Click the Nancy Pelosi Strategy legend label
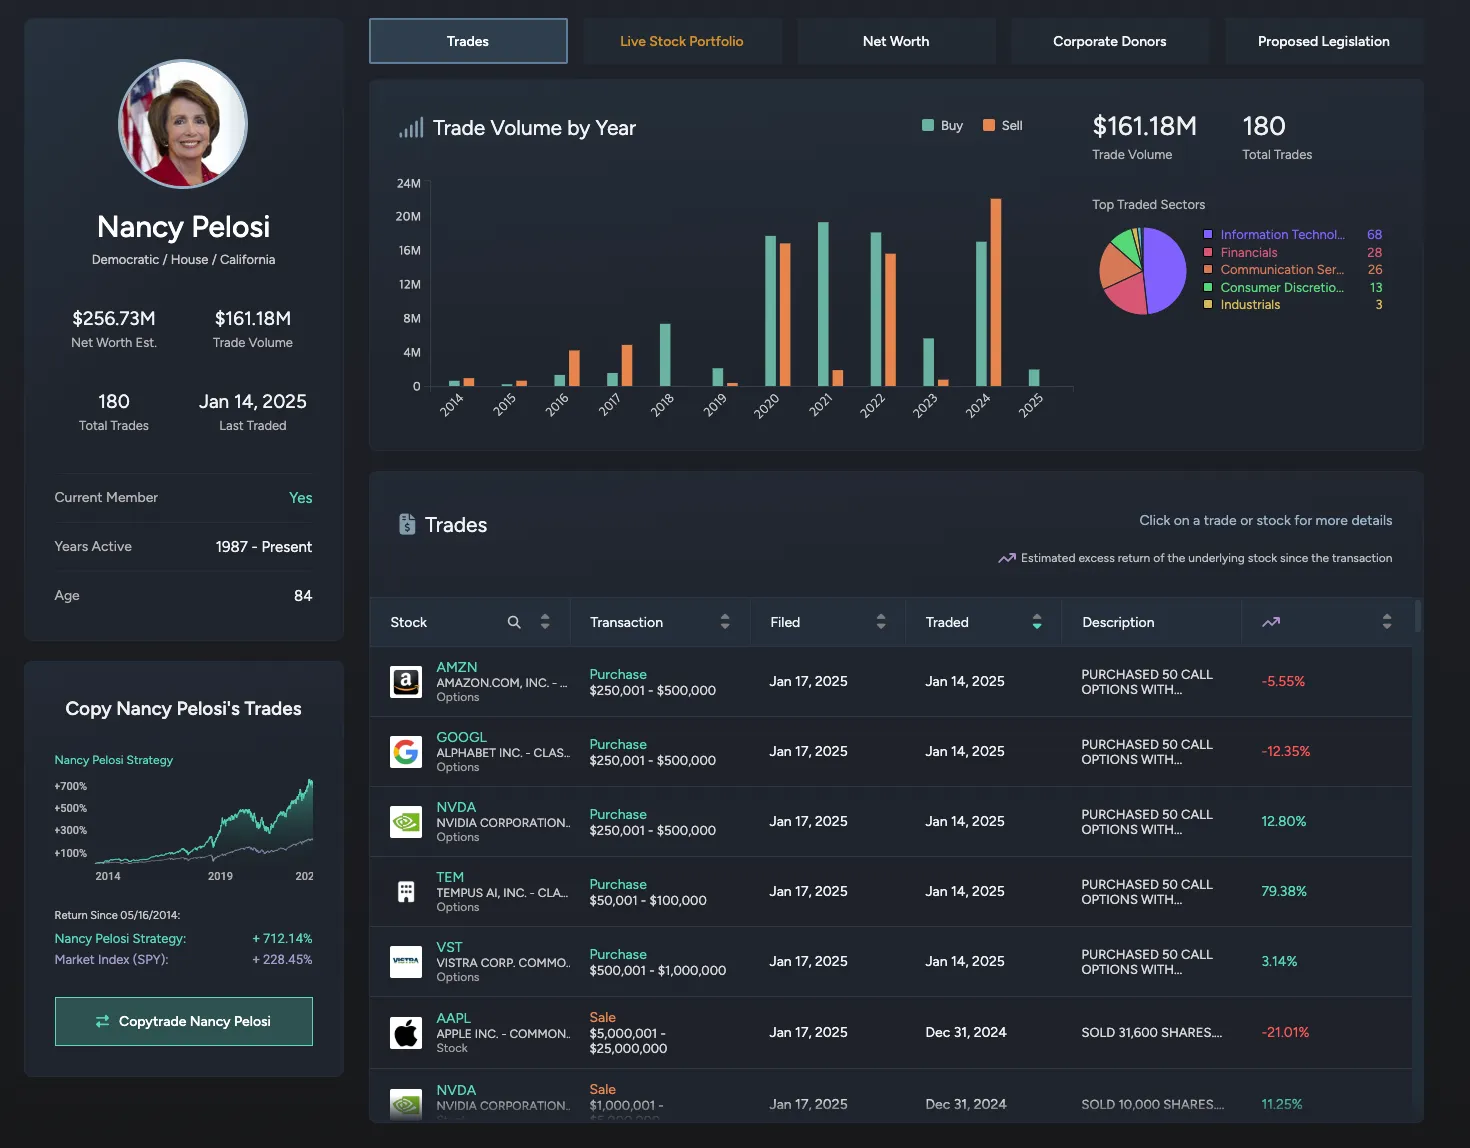Screen dimensions: 1470x1148 [114, 760]
